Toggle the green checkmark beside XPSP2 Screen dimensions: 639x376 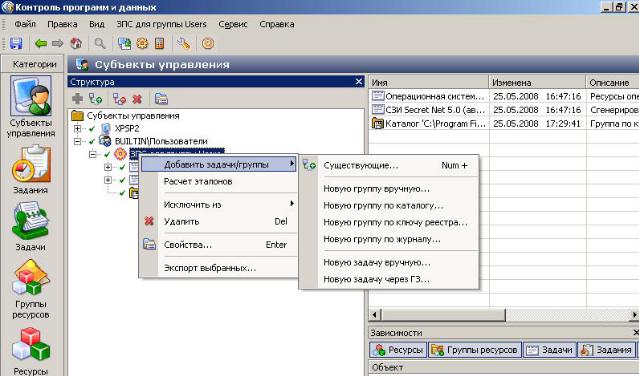click(x=92, y=129)
